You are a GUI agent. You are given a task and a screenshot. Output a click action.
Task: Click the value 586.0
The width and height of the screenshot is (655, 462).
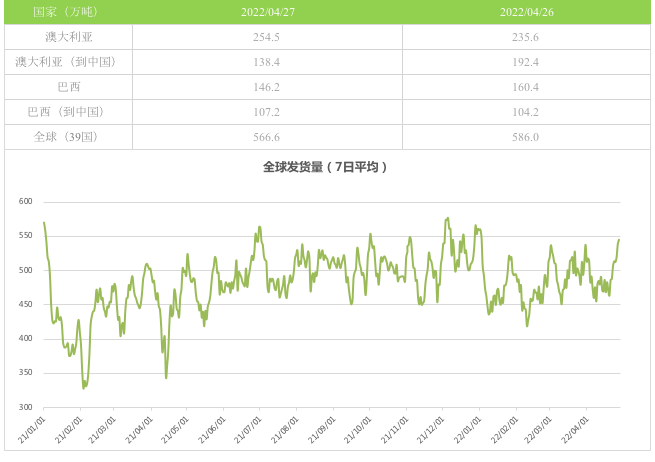tap(526, 137)
